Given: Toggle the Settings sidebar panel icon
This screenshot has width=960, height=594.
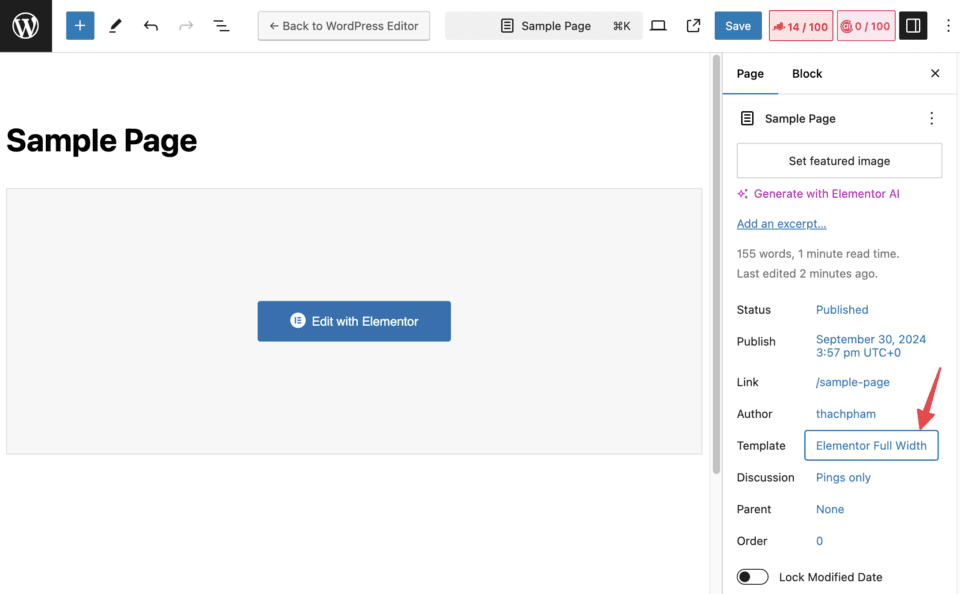Looking at the screenshot, I should point(912,26).
